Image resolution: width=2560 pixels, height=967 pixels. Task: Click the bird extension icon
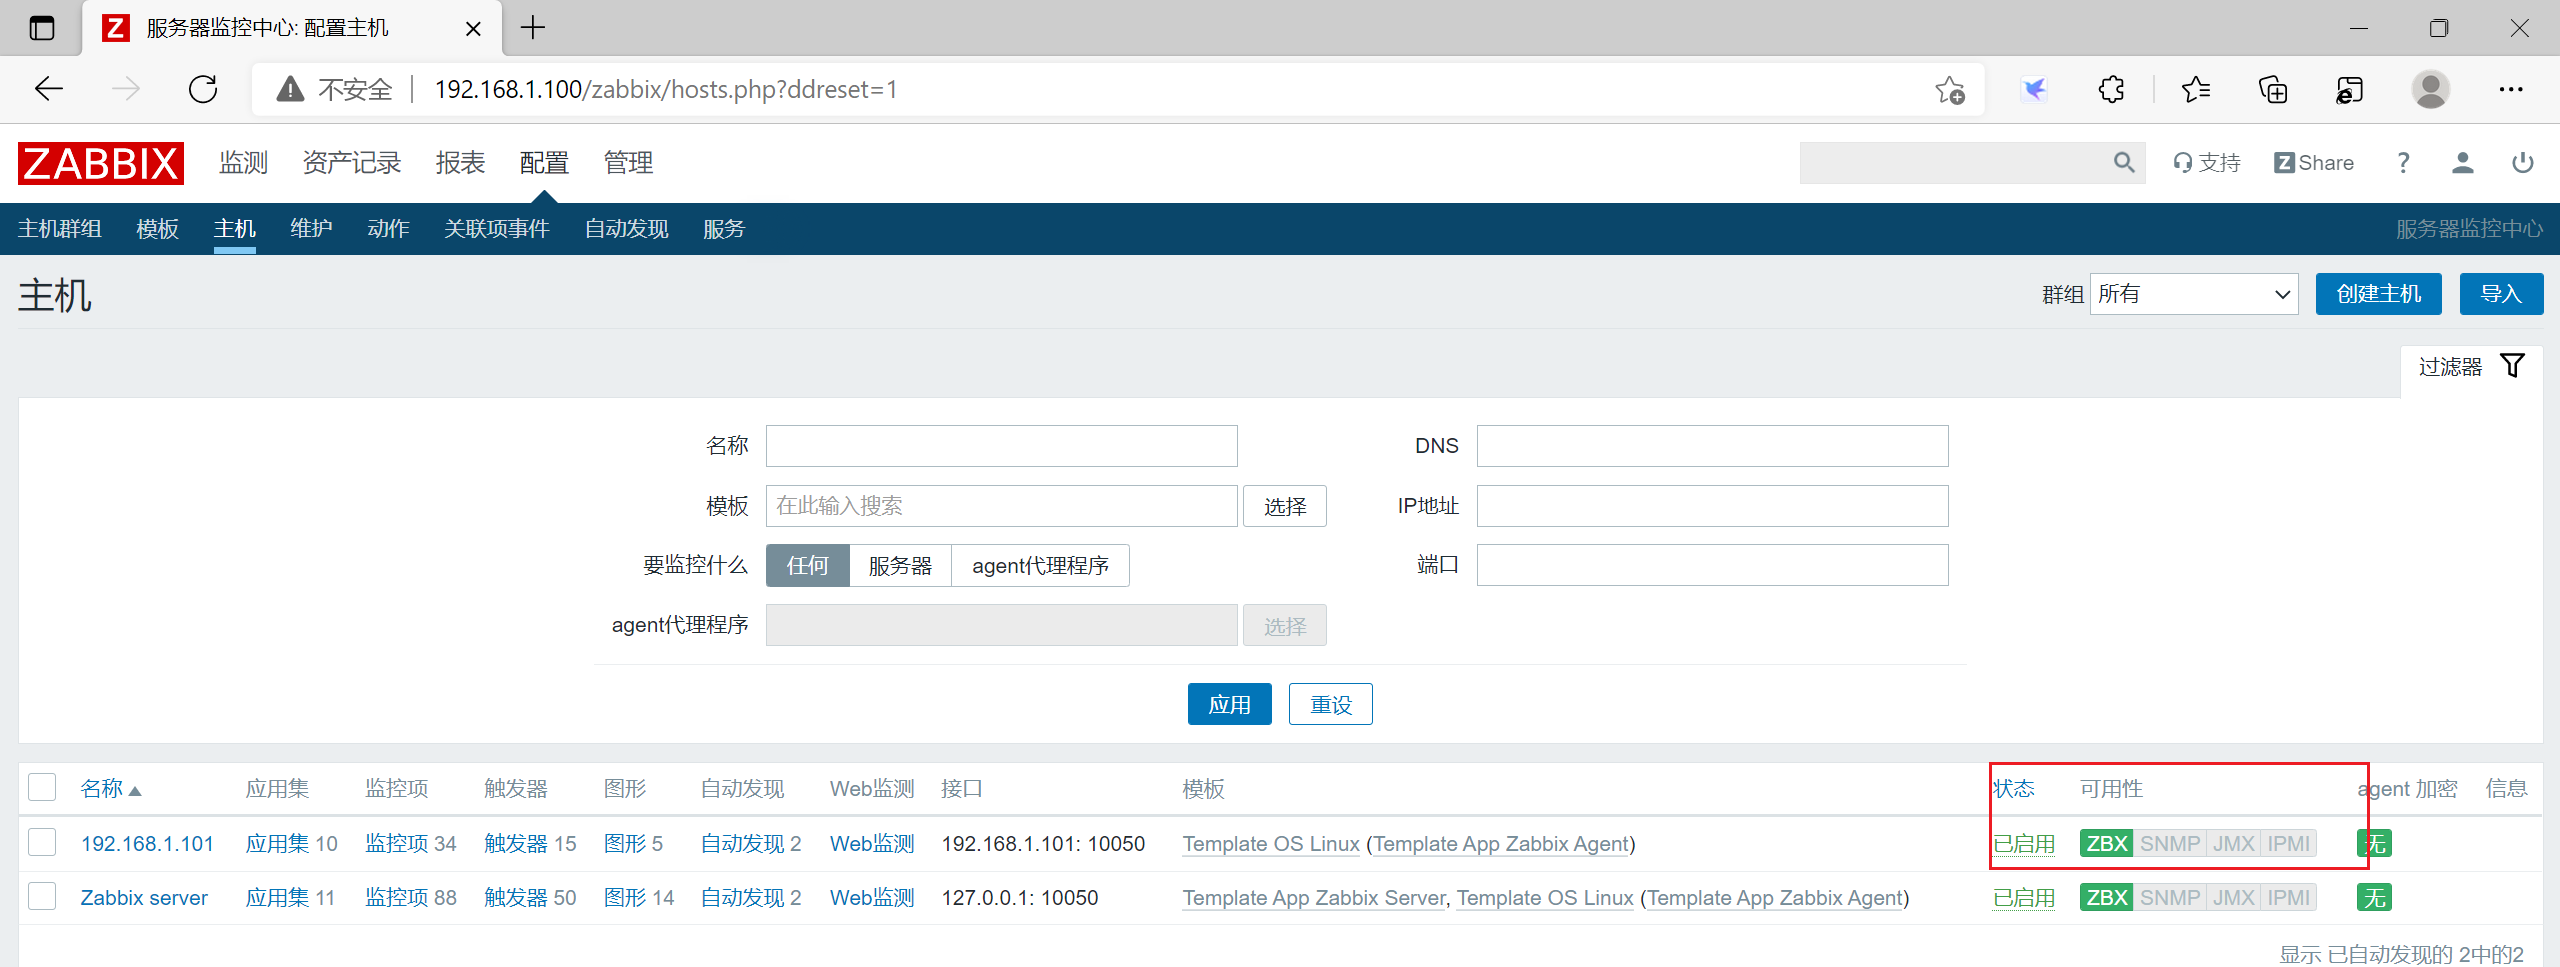2033,89
